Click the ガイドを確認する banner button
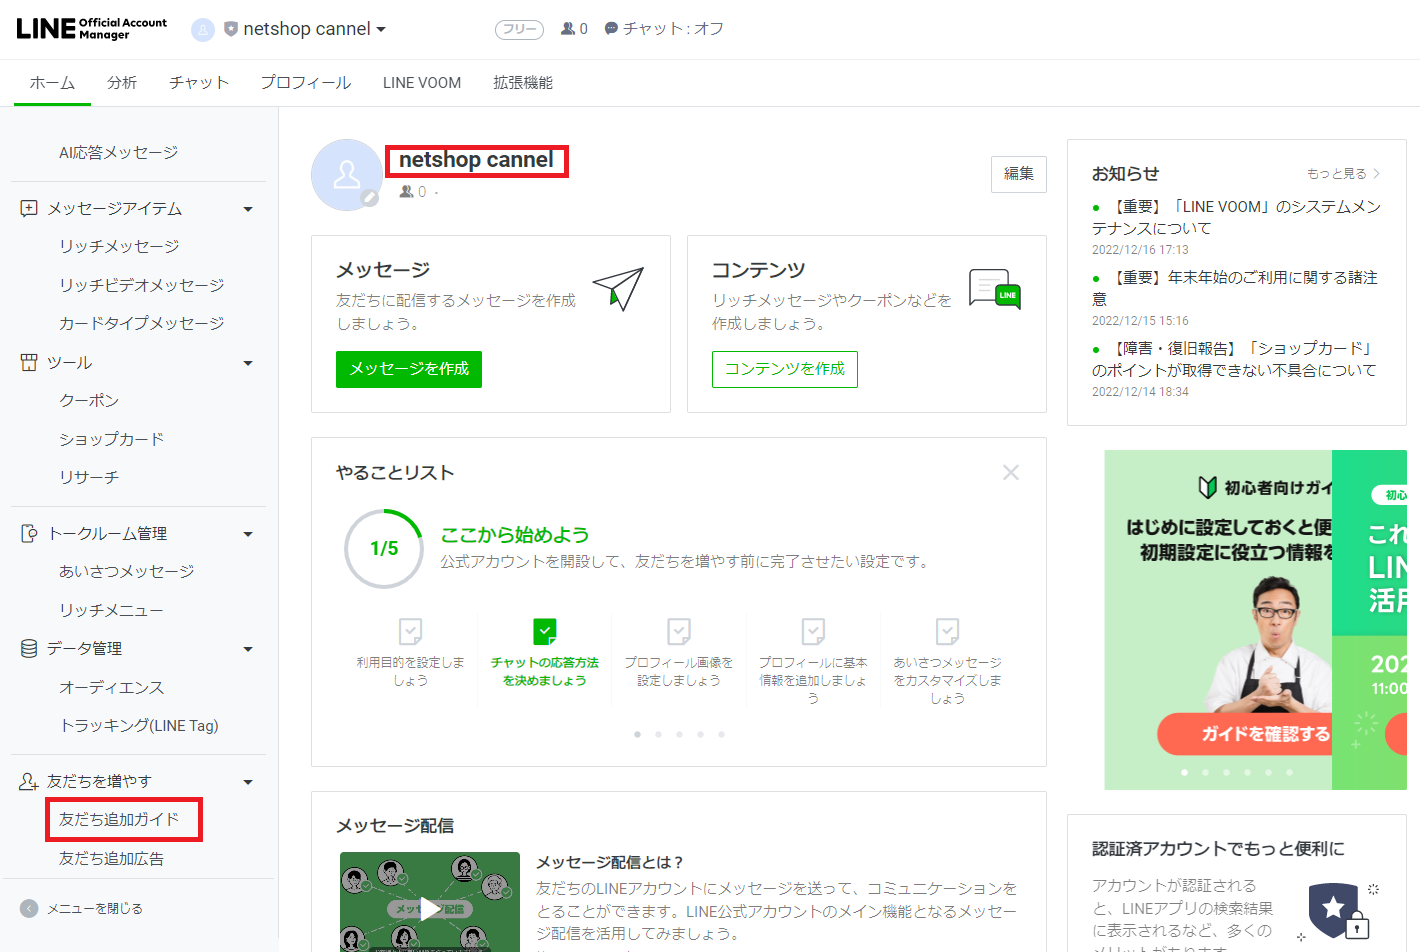Viewport: 1420px width, 952px height. pyautogui.click(x=1246, y=734)
